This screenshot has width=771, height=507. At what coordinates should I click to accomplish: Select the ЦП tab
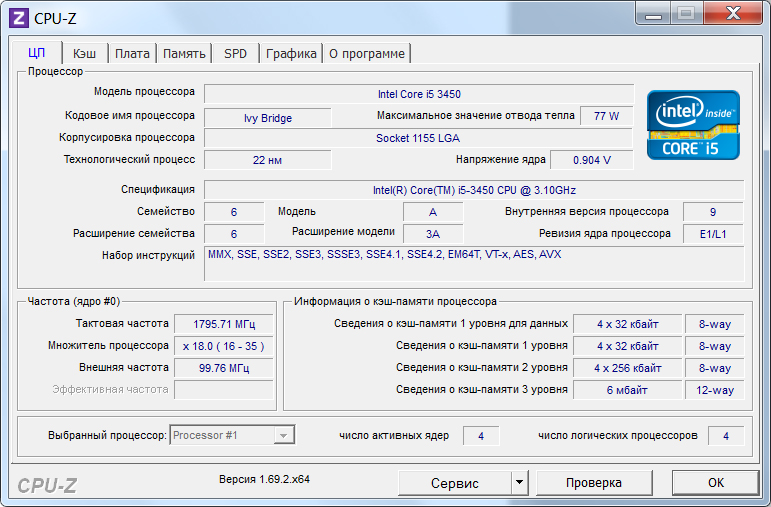(x=37, y=53)
